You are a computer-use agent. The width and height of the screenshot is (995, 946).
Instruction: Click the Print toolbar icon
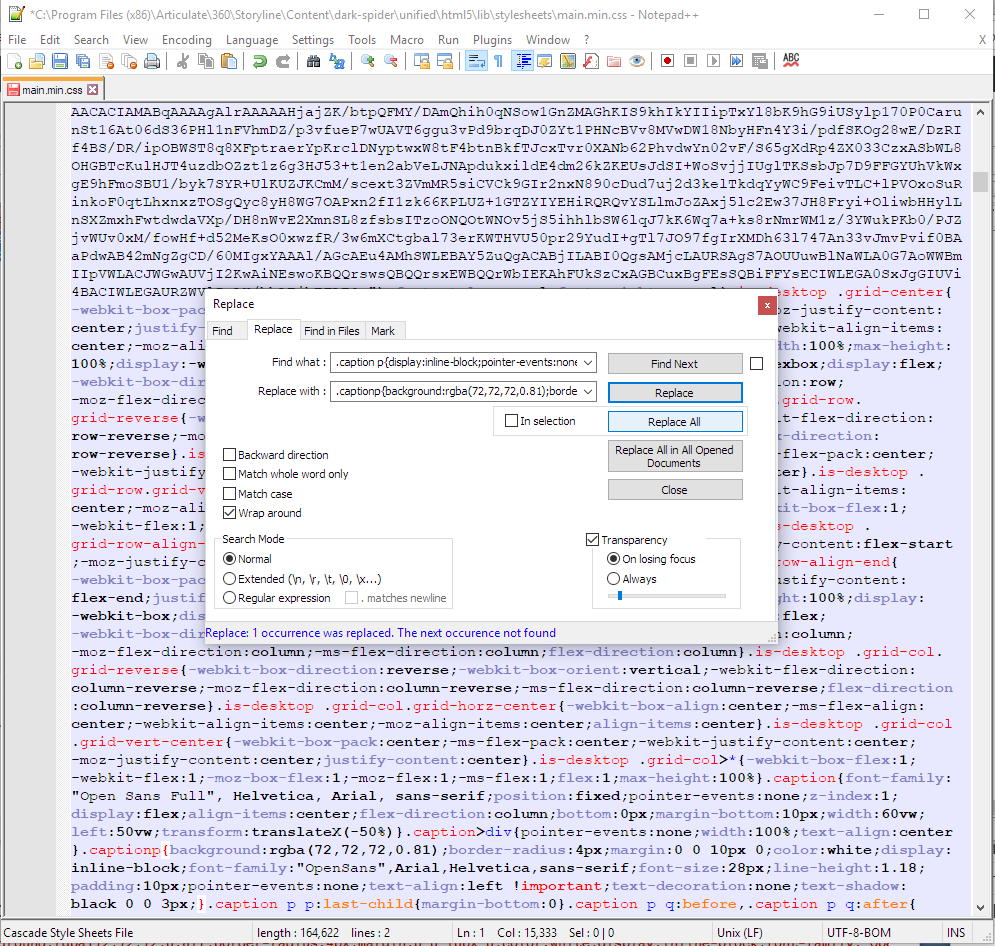152,61
